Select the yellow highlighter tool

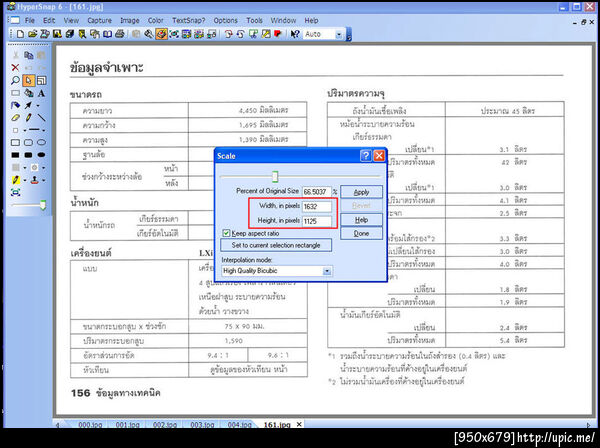[x=15, y=179]
